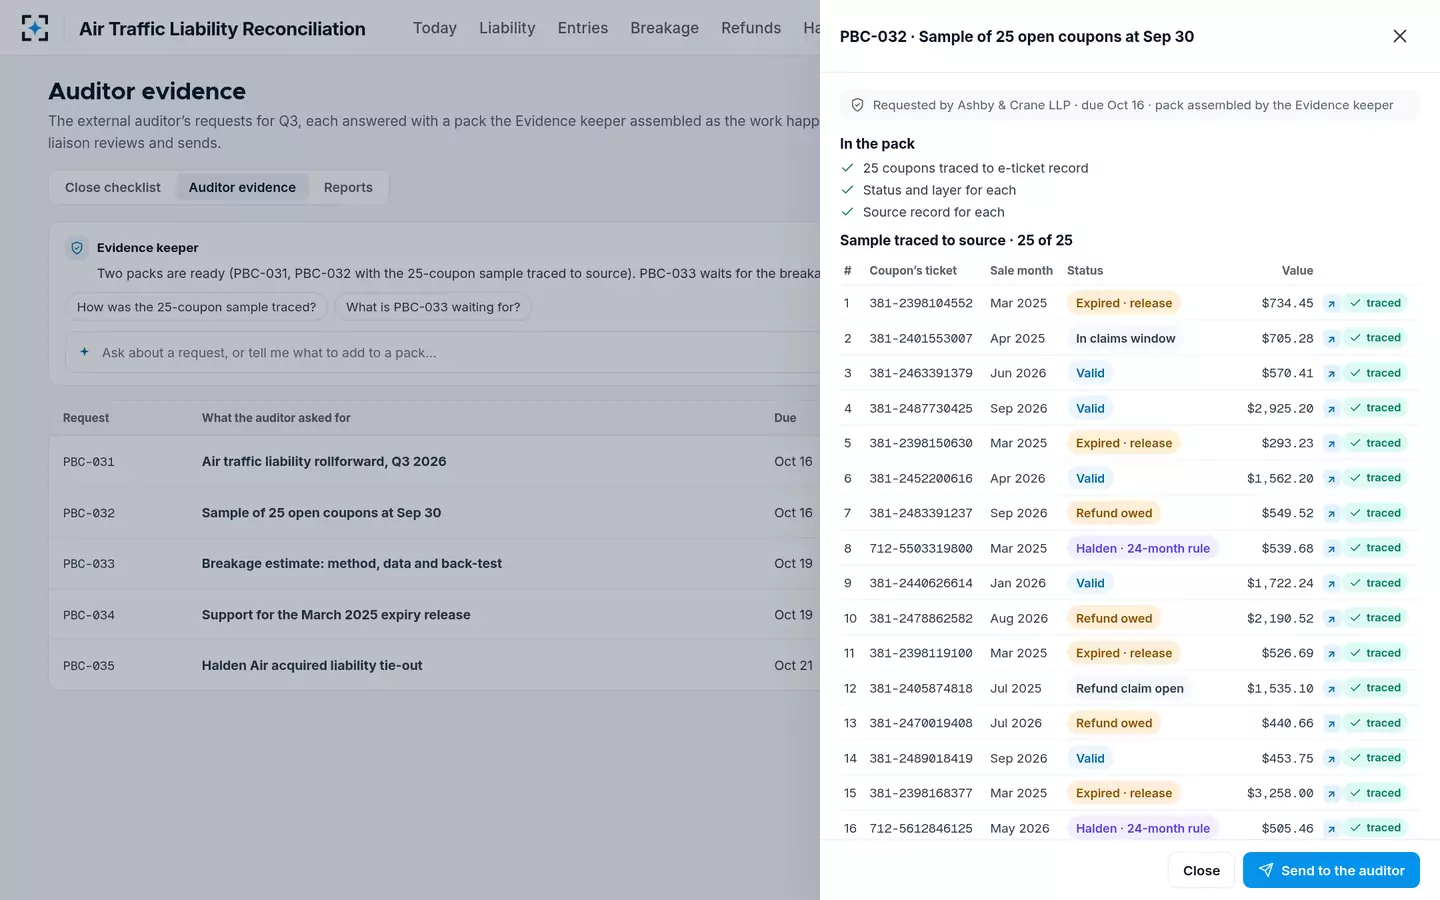Open request row PBC-031 rollforward
1440x900 pixels.
(434, 461)
